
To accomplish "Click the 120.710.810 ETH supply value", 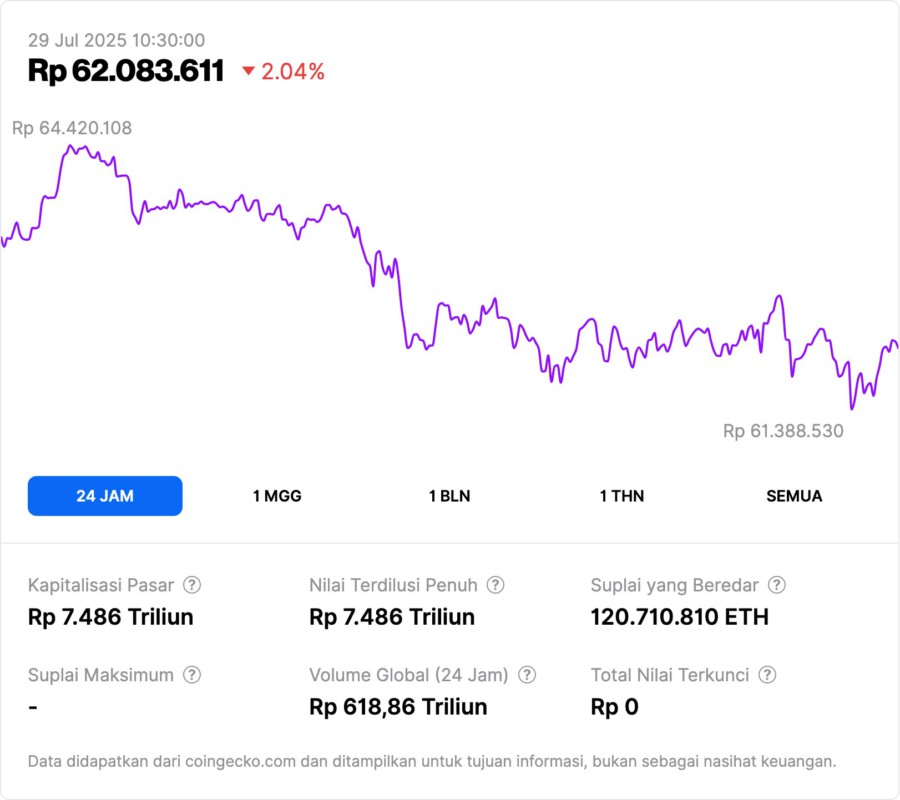I will [x=680, y=617].
